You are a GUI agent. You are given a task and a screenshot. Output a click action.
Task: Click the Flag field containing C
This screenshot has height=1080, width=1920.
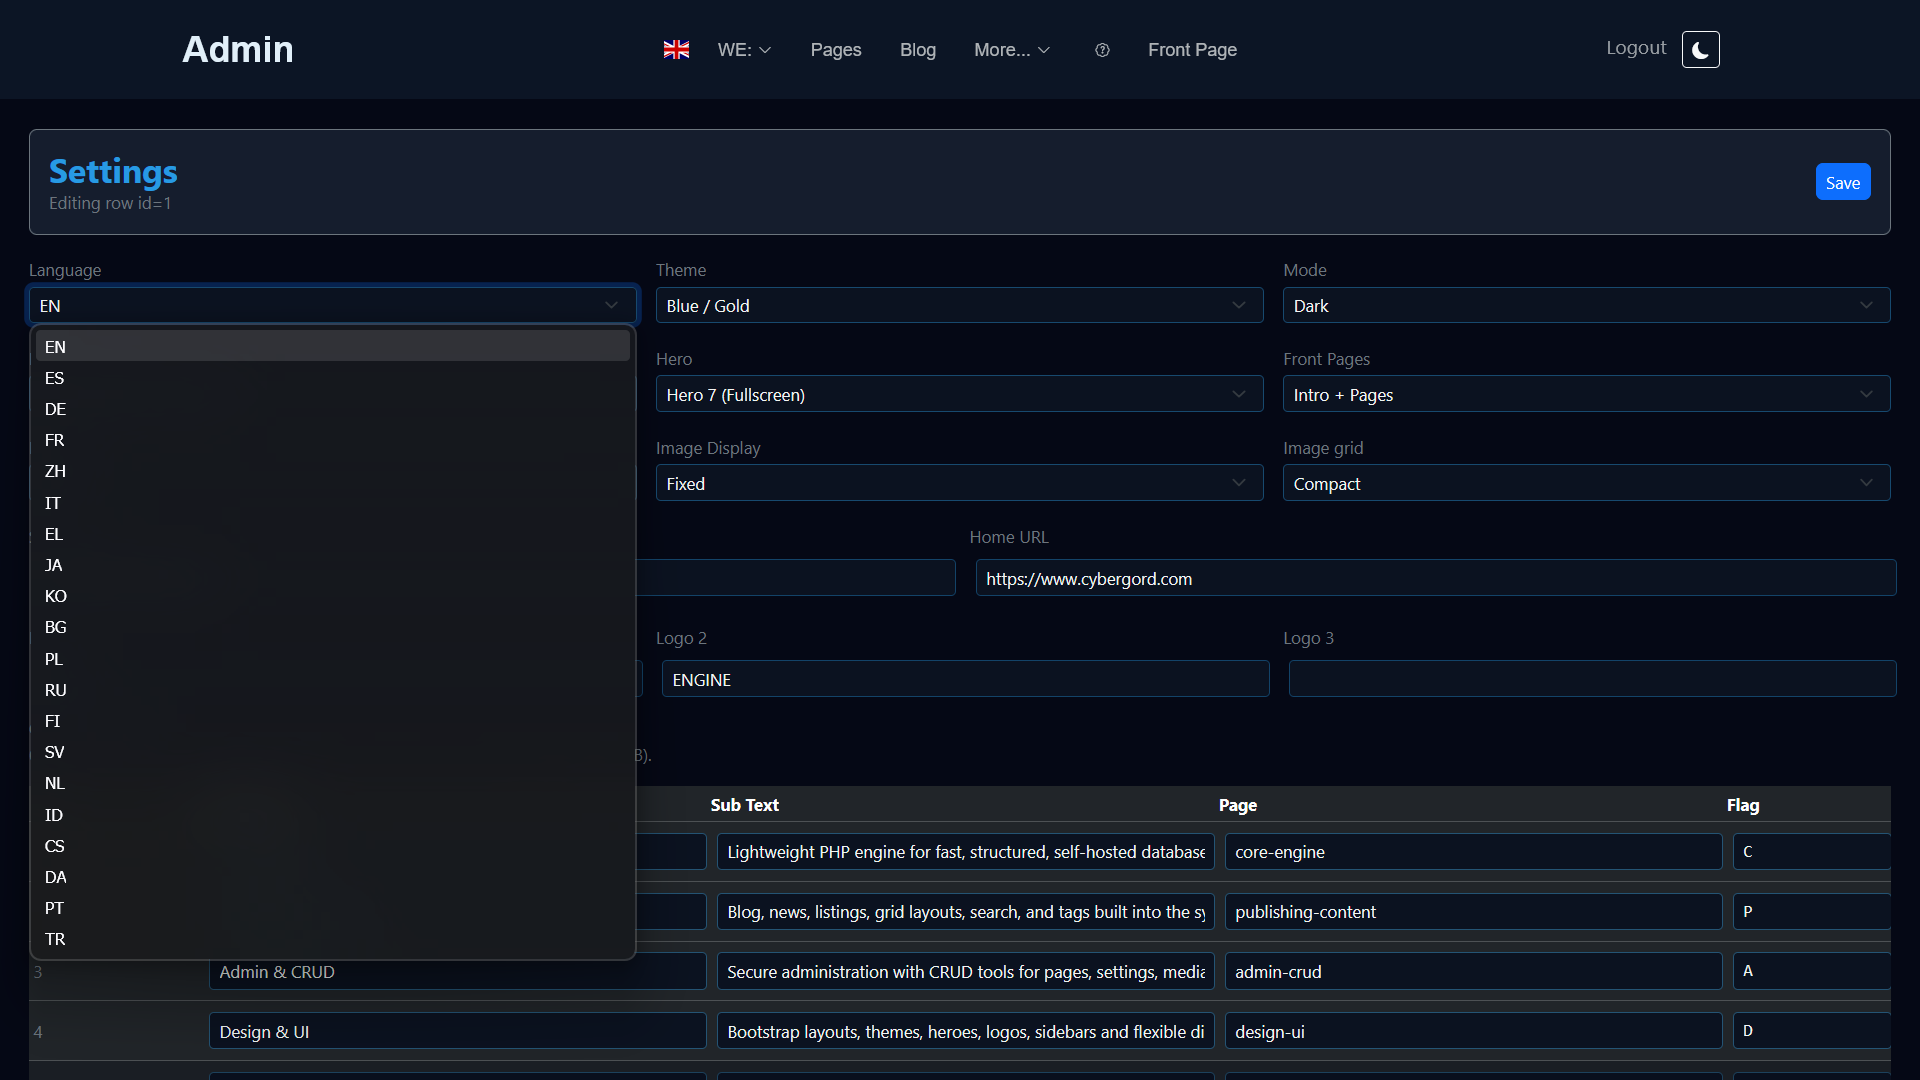coord(1811,852)
